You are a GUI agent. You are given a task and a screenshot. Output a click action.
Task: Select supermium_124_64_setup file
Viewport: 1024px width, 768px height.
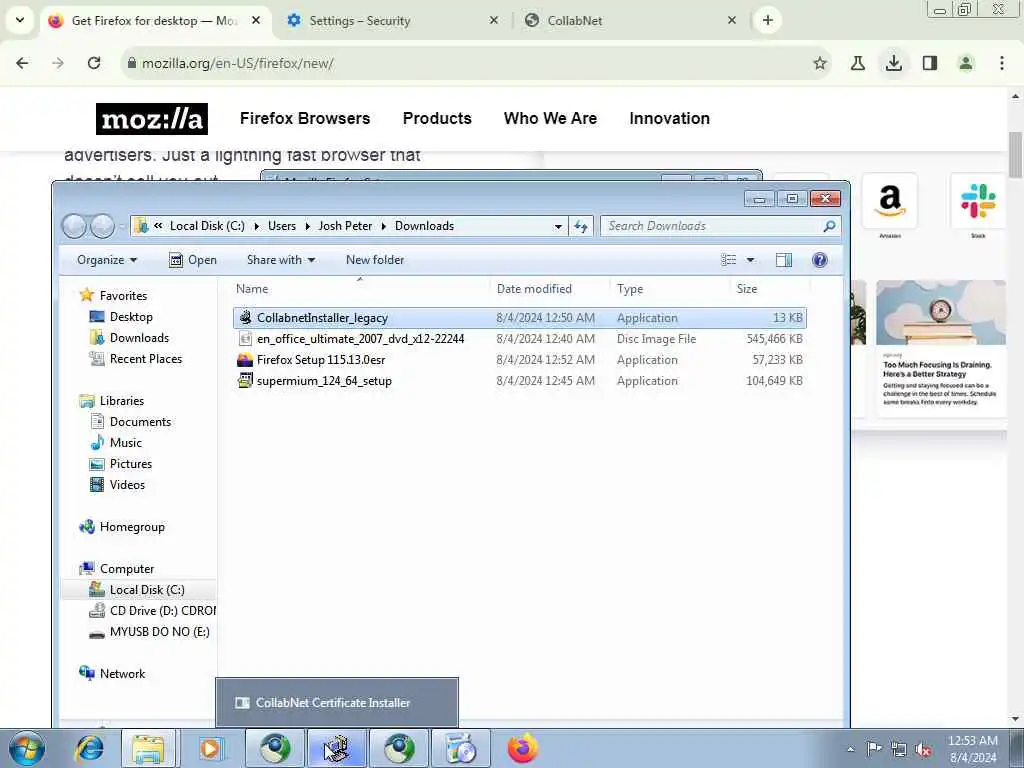(x=519, y=381)
